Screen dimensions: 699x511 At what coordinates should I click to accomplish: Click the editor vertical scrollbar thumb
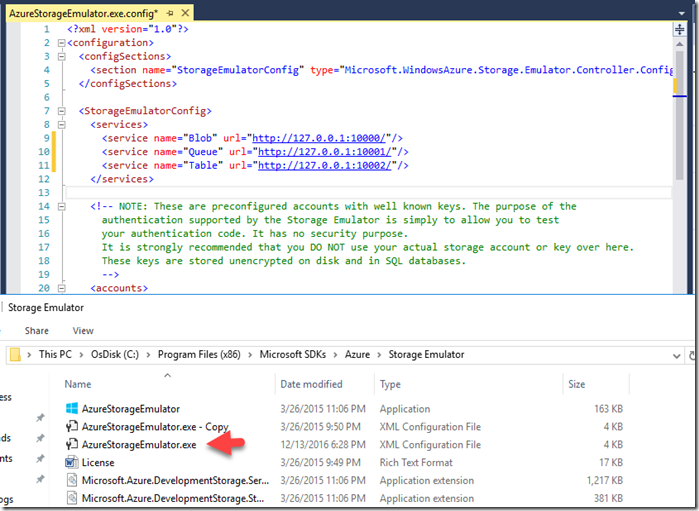[x=679, y=115]
